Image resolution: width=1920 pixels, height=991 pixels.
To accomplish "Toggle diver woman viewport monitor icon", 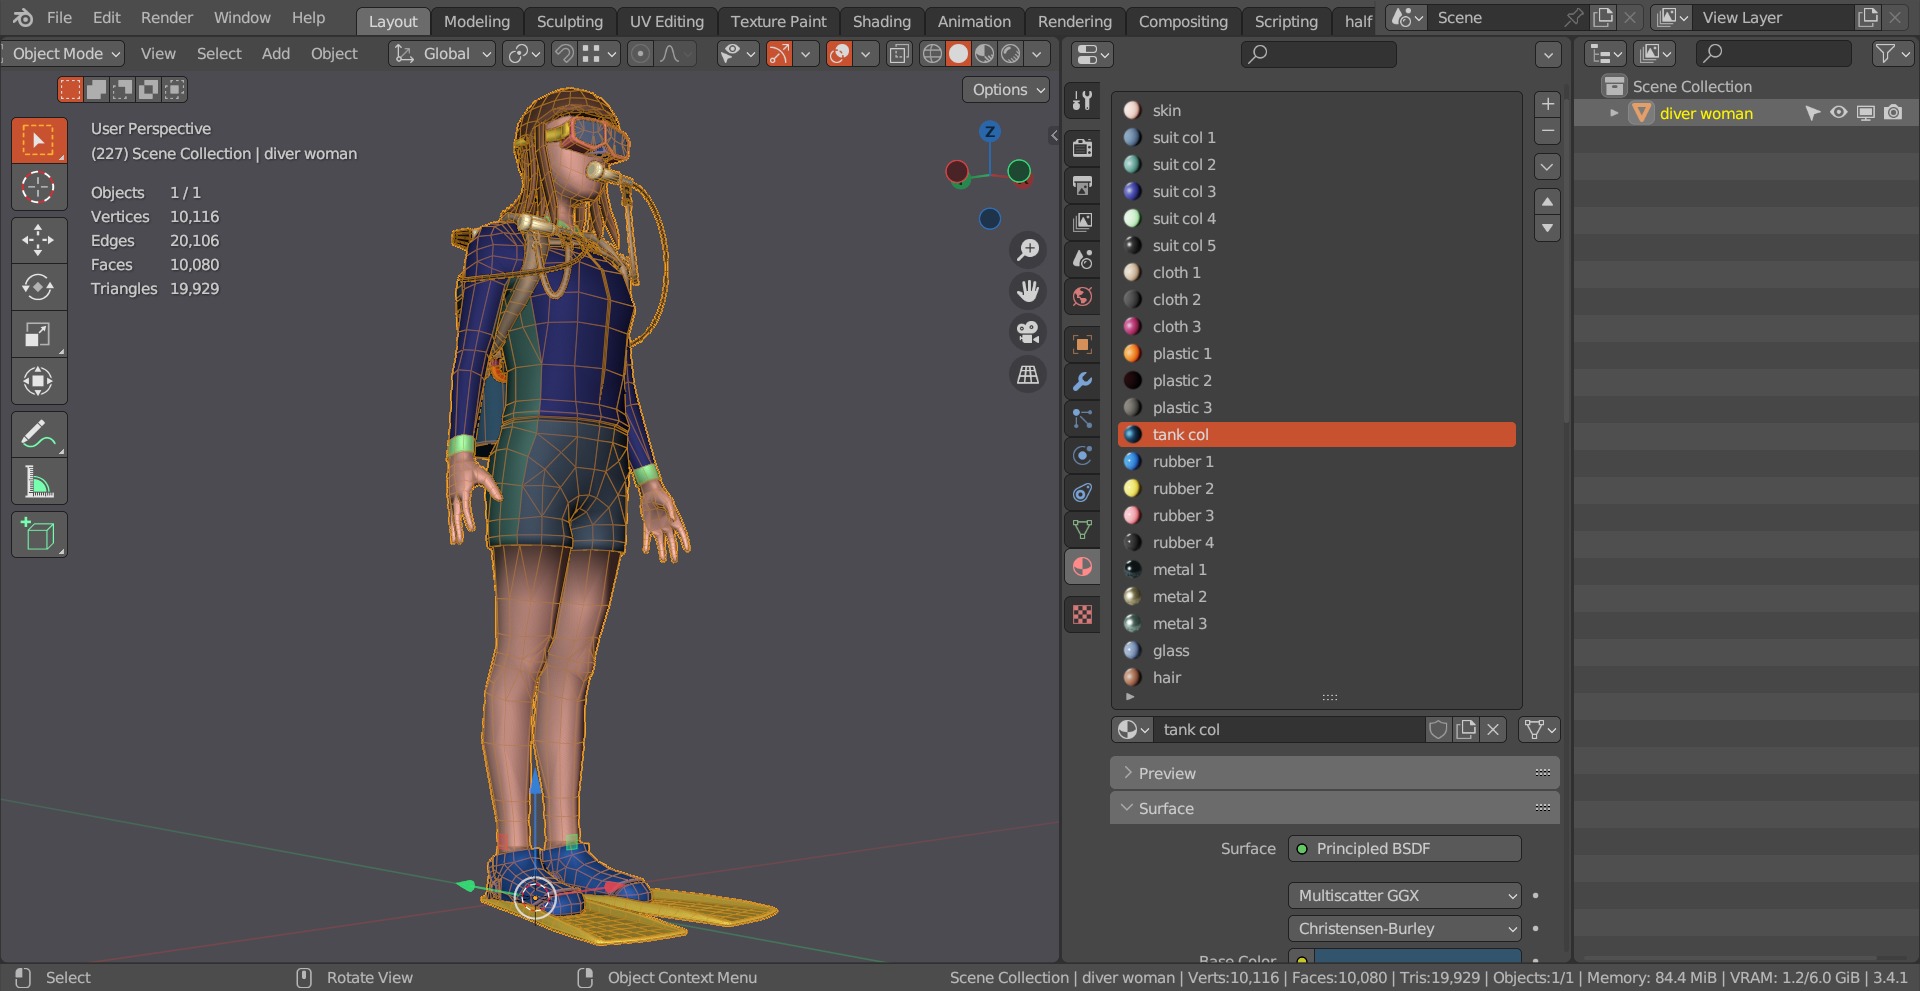I will [1865, 113].
